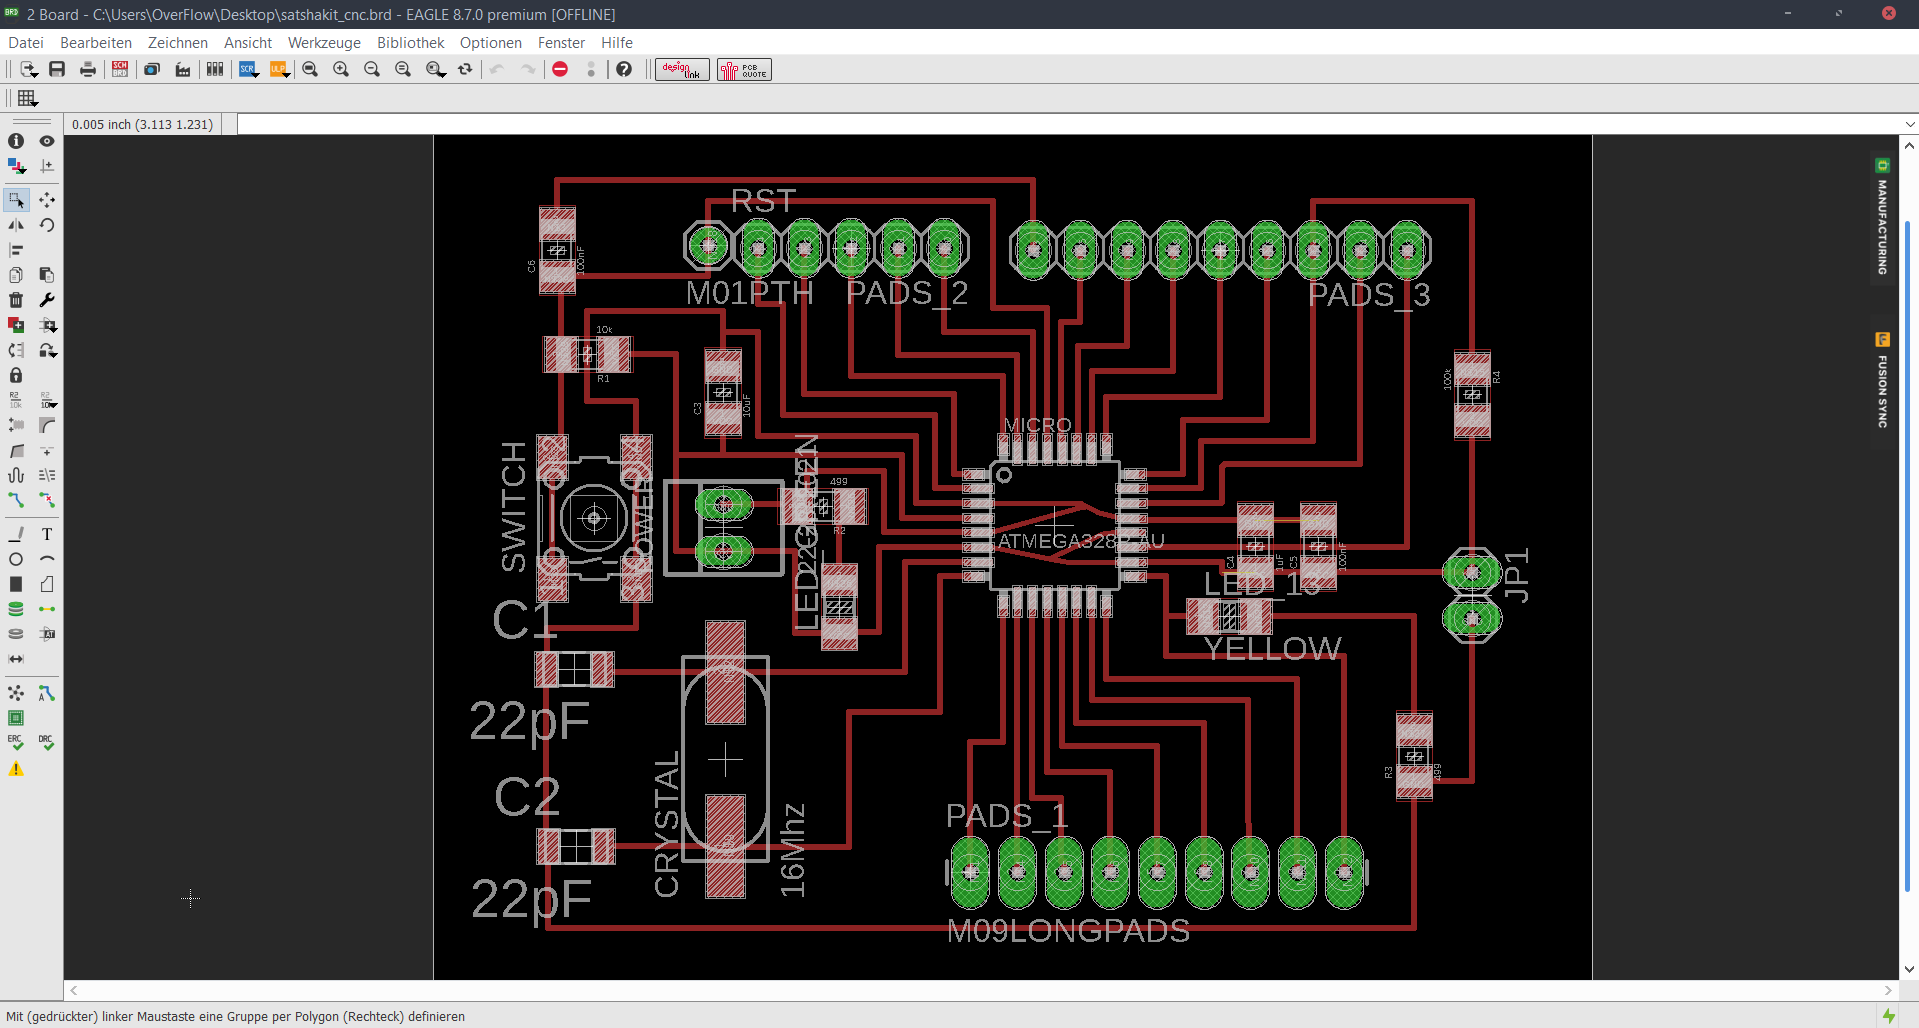This screenshot has height=1028, width=1919.
Task: Open the Fusion Sync side panel tab
Action: (x=1882, y=381)
